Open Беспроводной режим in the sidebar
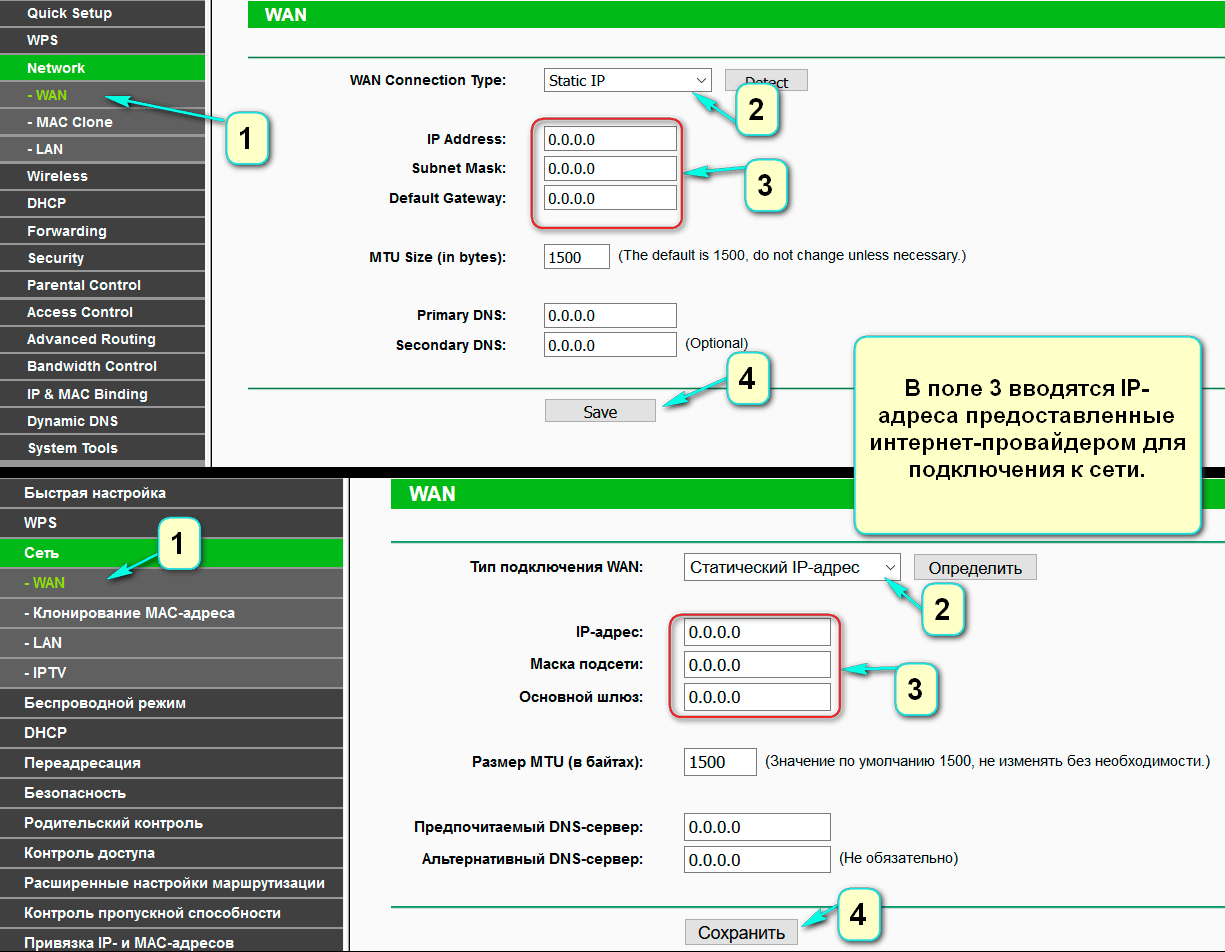This screenshot has width=1225, height=952. pyautogui.click(x=105, y=703)
